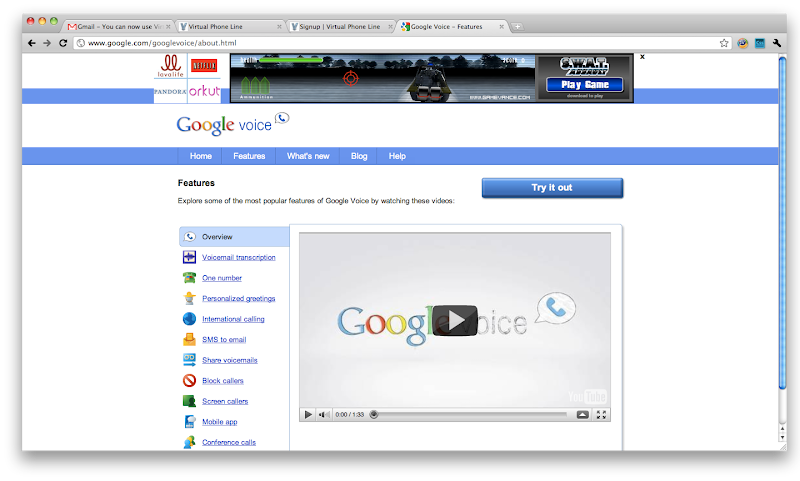Click Play Game in banner ad

585,85
